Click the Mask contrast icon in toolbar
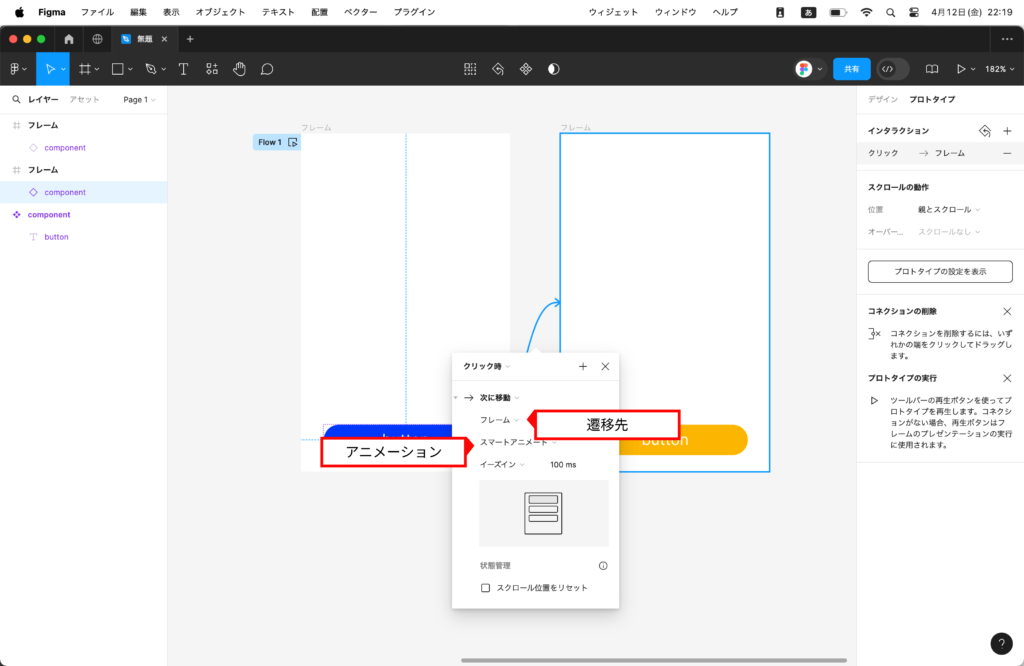This screenshot has height=666, width=1024. tap(554, 69)
